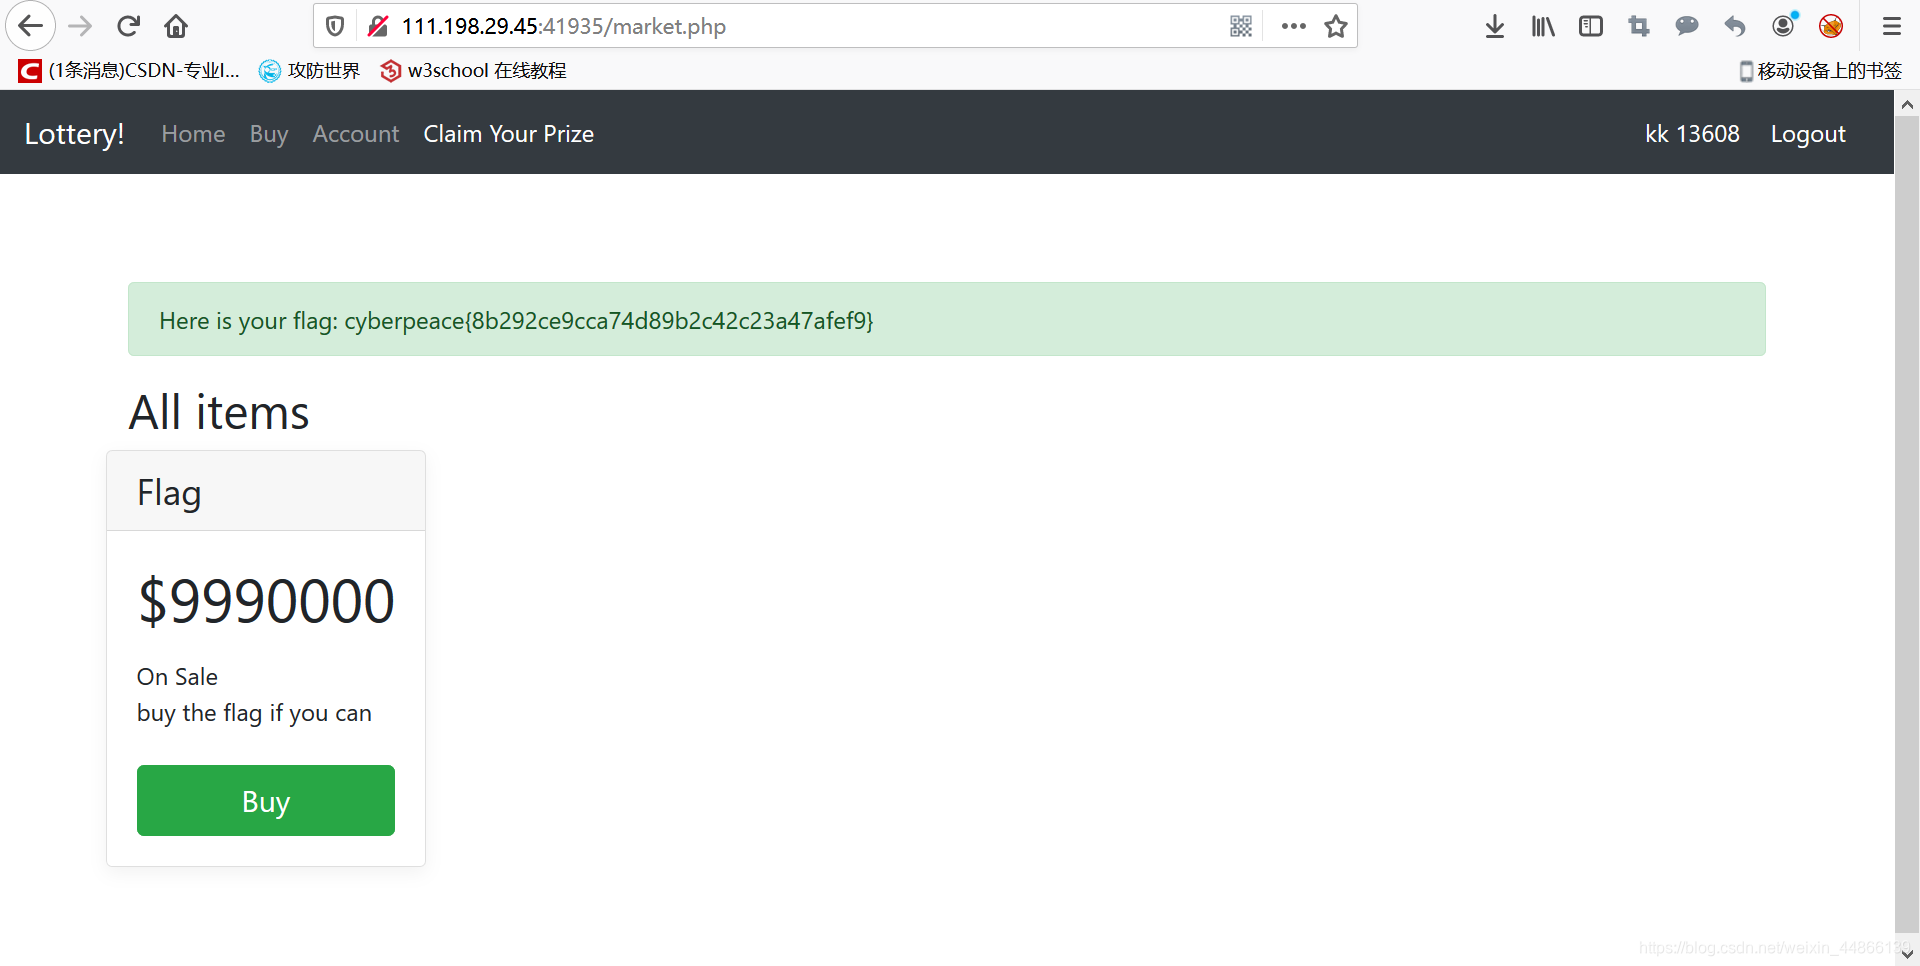Click kk 13608 user balance
Screen dimensions: 1920x966
tap(1692, 134)
